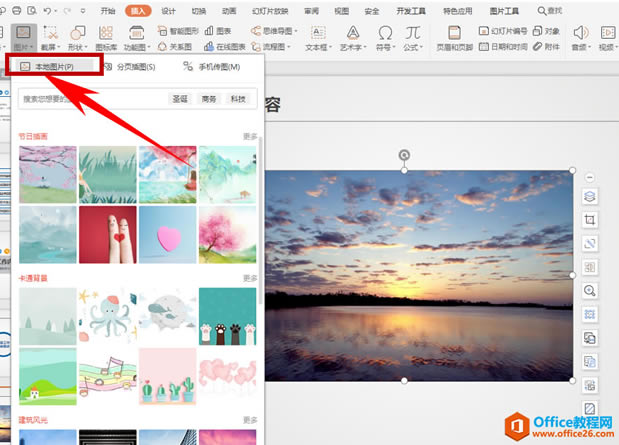Switch to the 设计 tab
619x445 pixels.
point(168,11)
